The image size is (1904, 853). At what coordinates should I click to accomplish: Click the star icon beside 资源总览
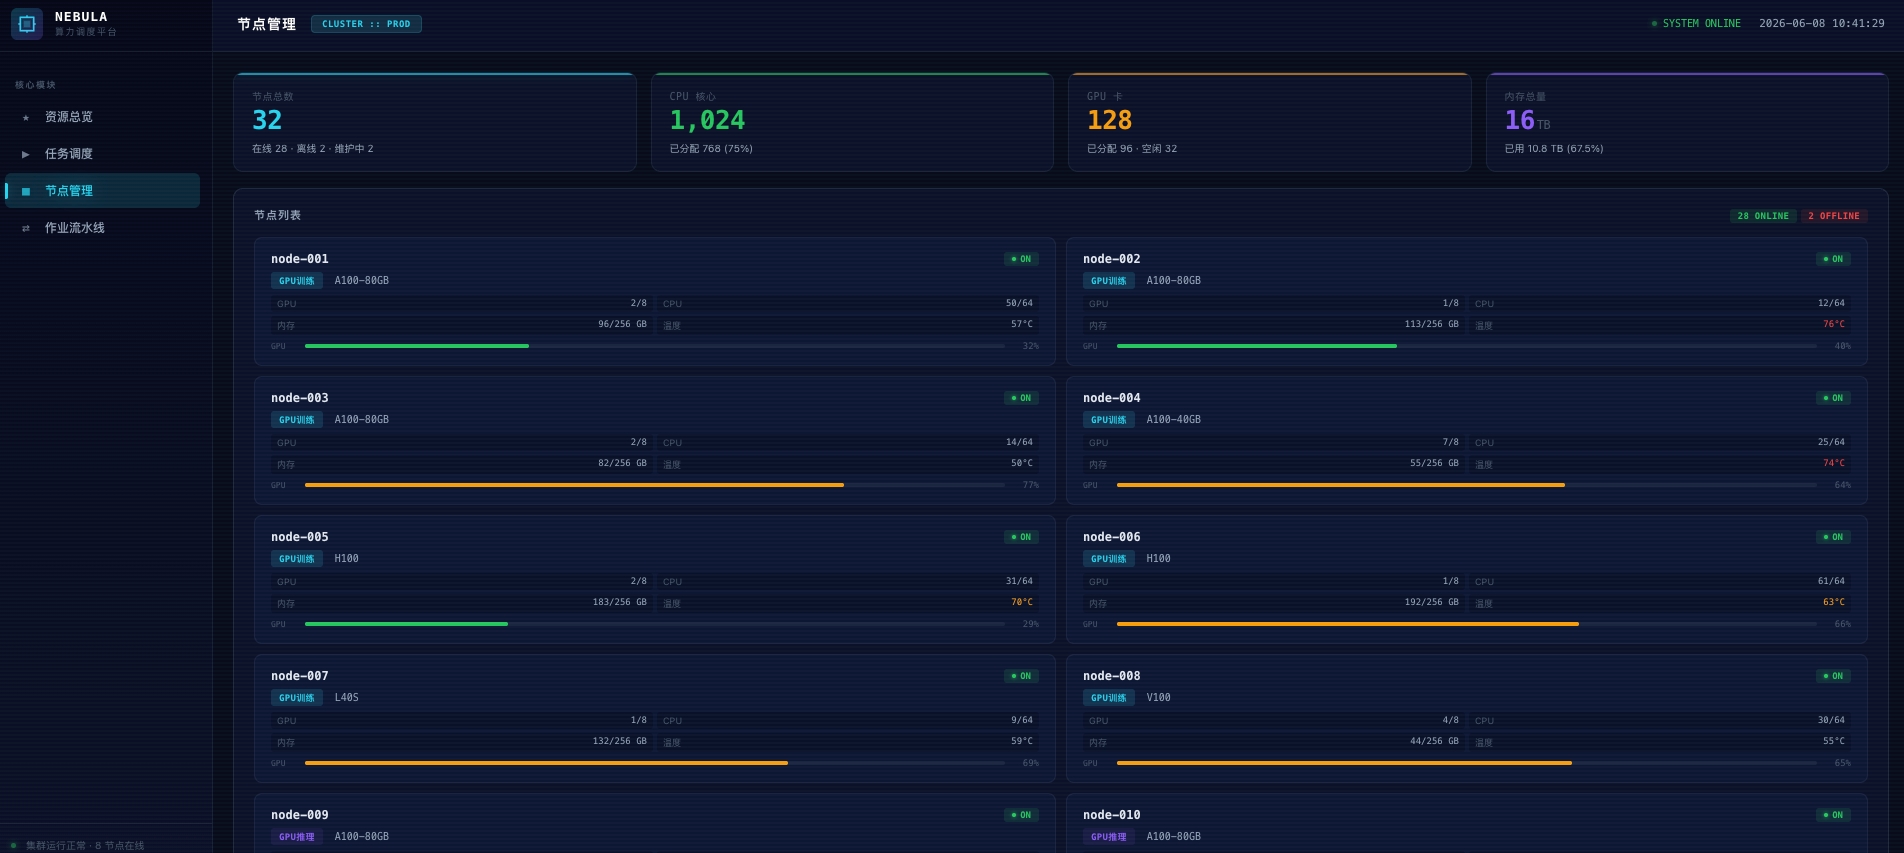[x=26, y=117]
